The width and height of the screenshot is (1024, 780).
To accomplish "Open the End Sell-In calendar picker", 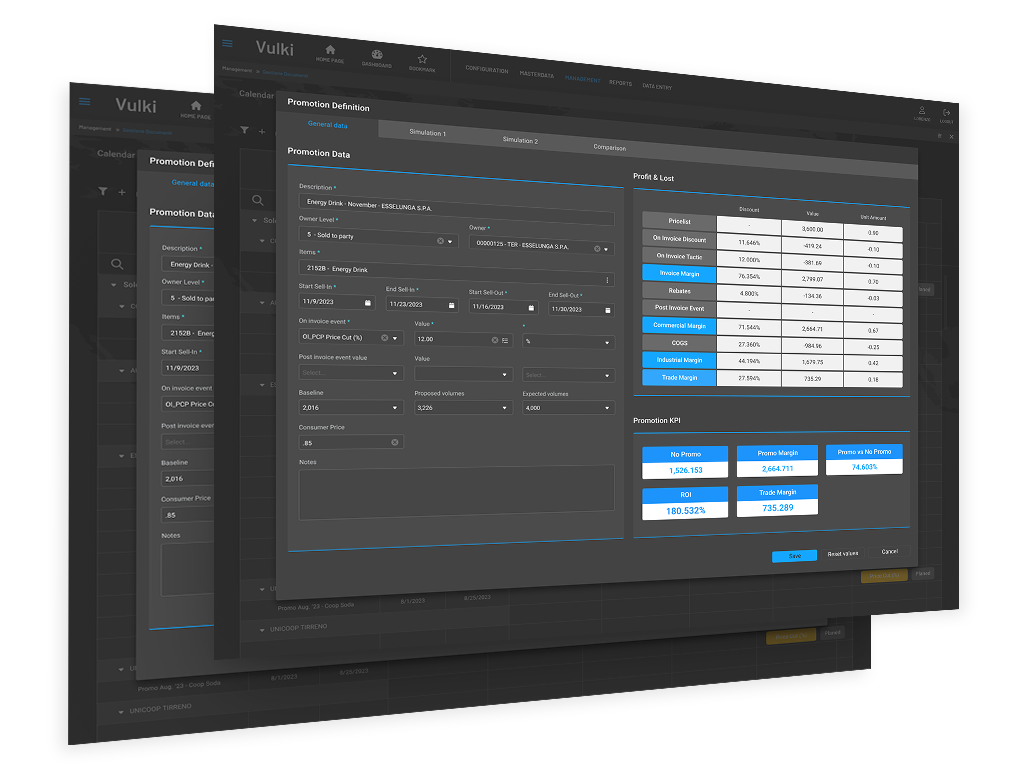I will [451, 305].
